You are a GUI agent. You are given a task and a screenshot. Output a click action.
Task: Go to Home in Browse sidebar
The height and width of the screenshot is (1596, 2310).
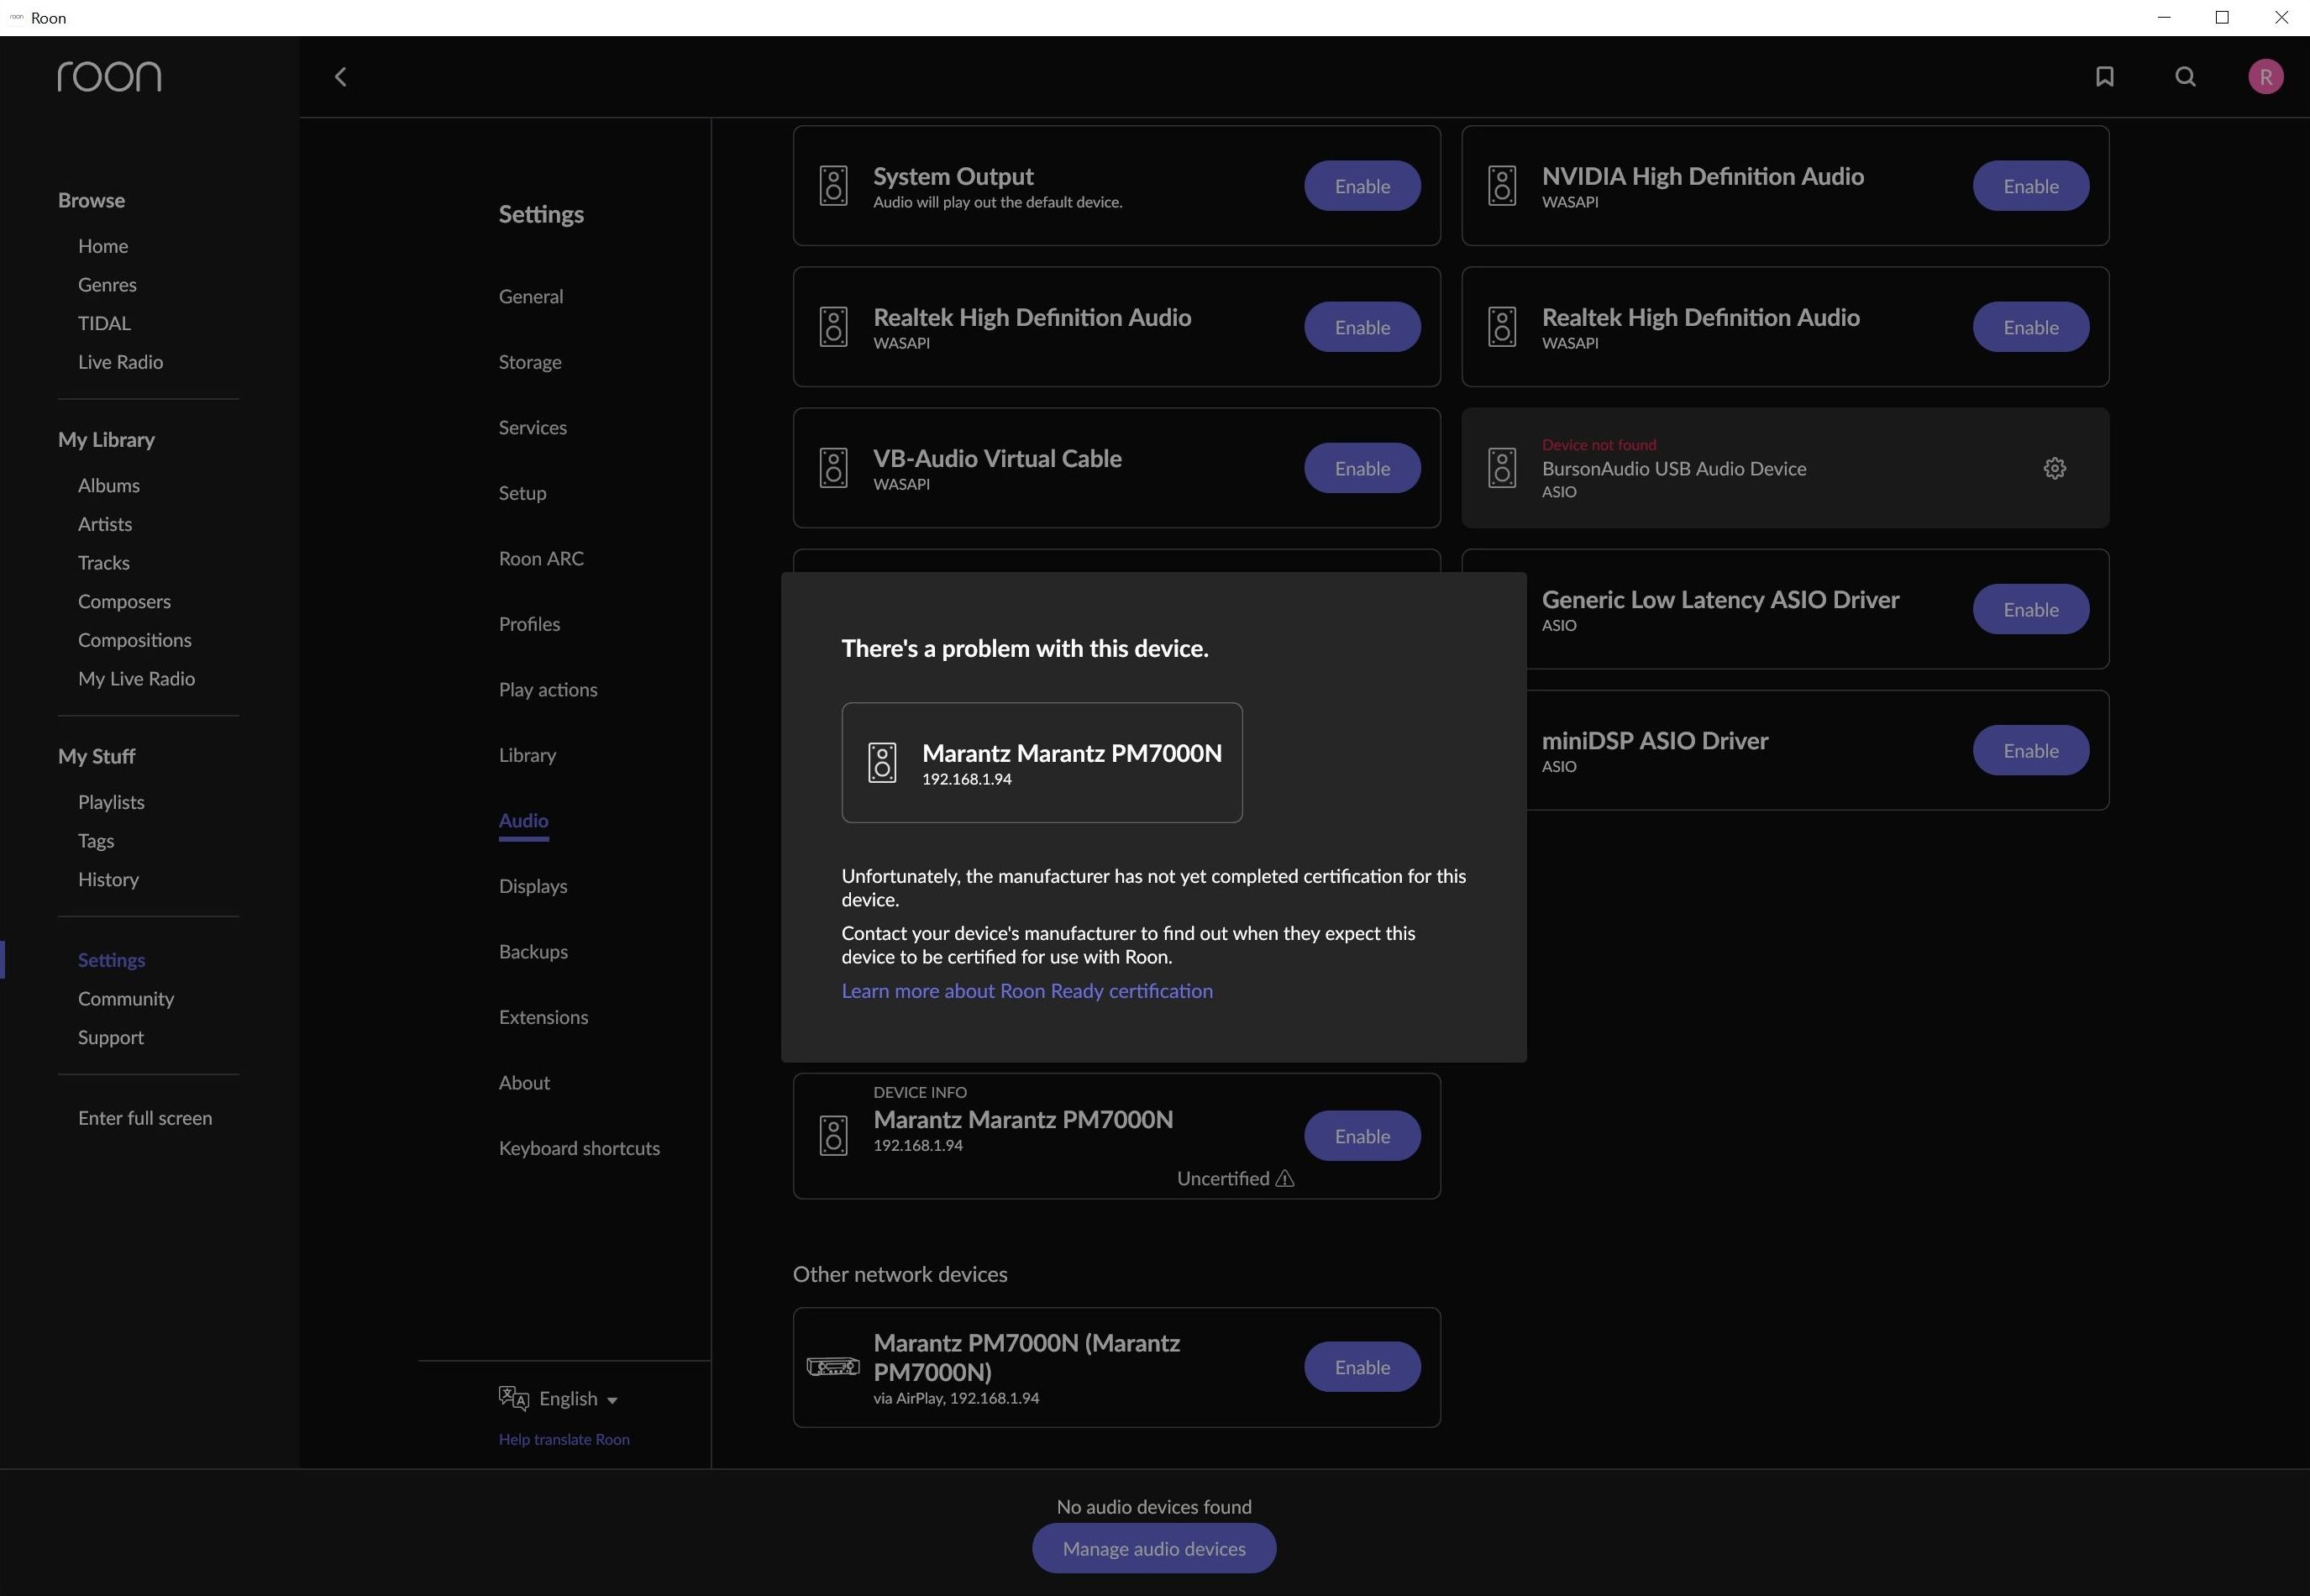pos(103,246)
